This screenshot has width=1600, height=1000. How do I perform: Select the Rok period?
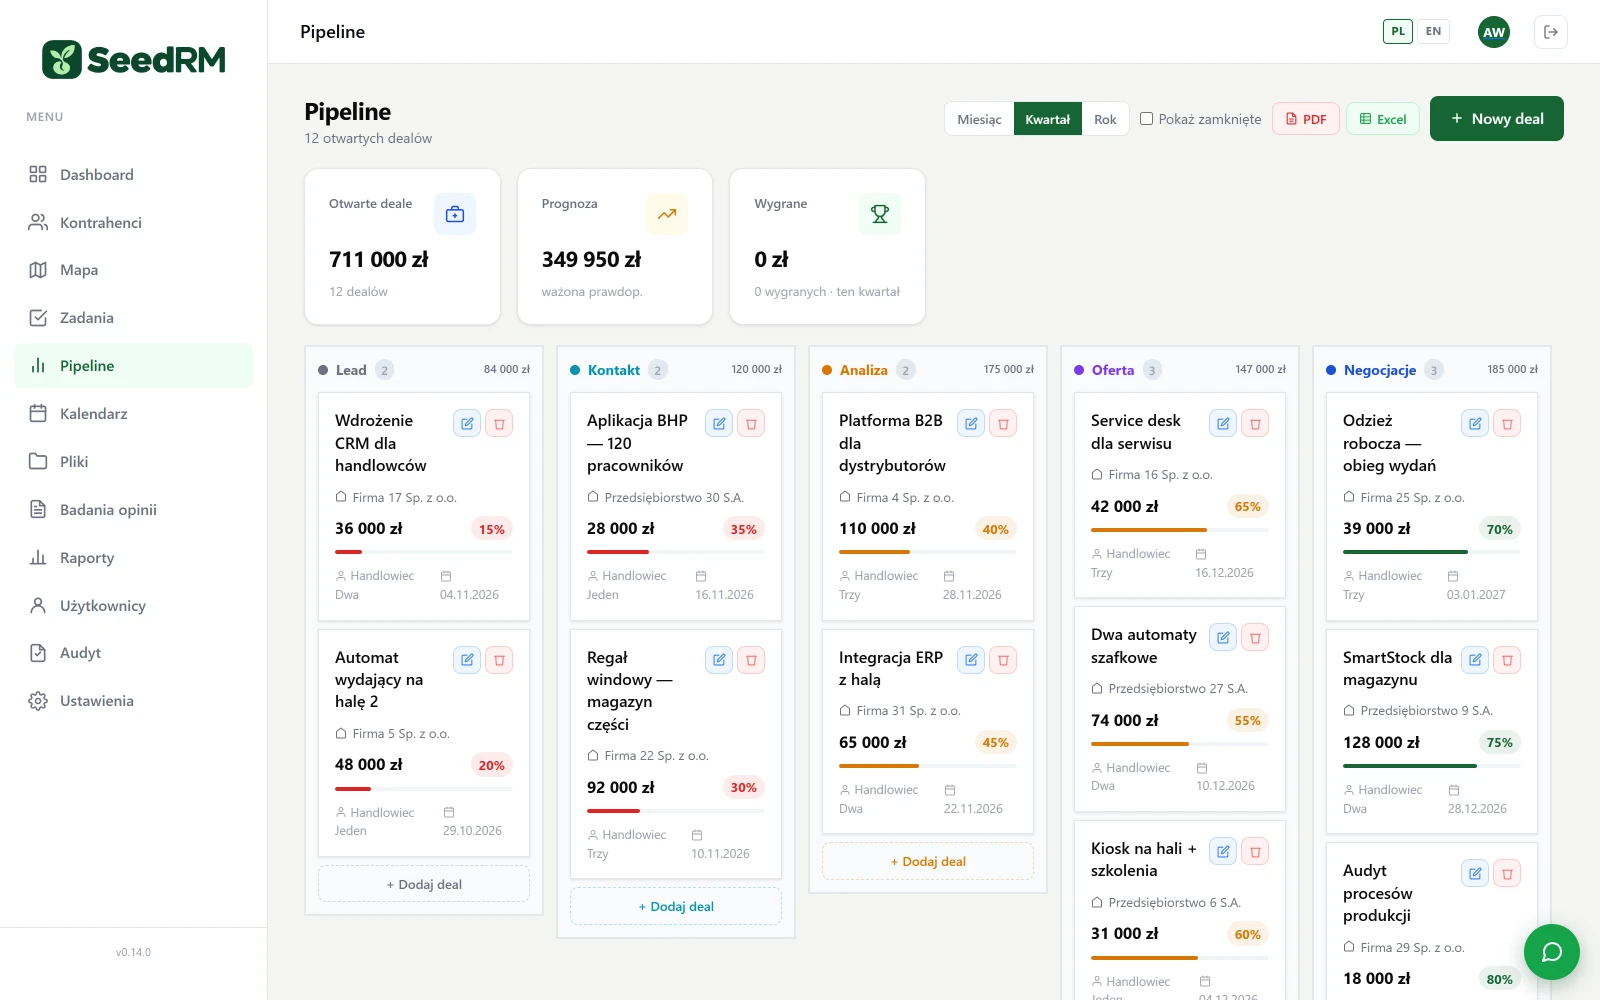tap(1105, 119)
